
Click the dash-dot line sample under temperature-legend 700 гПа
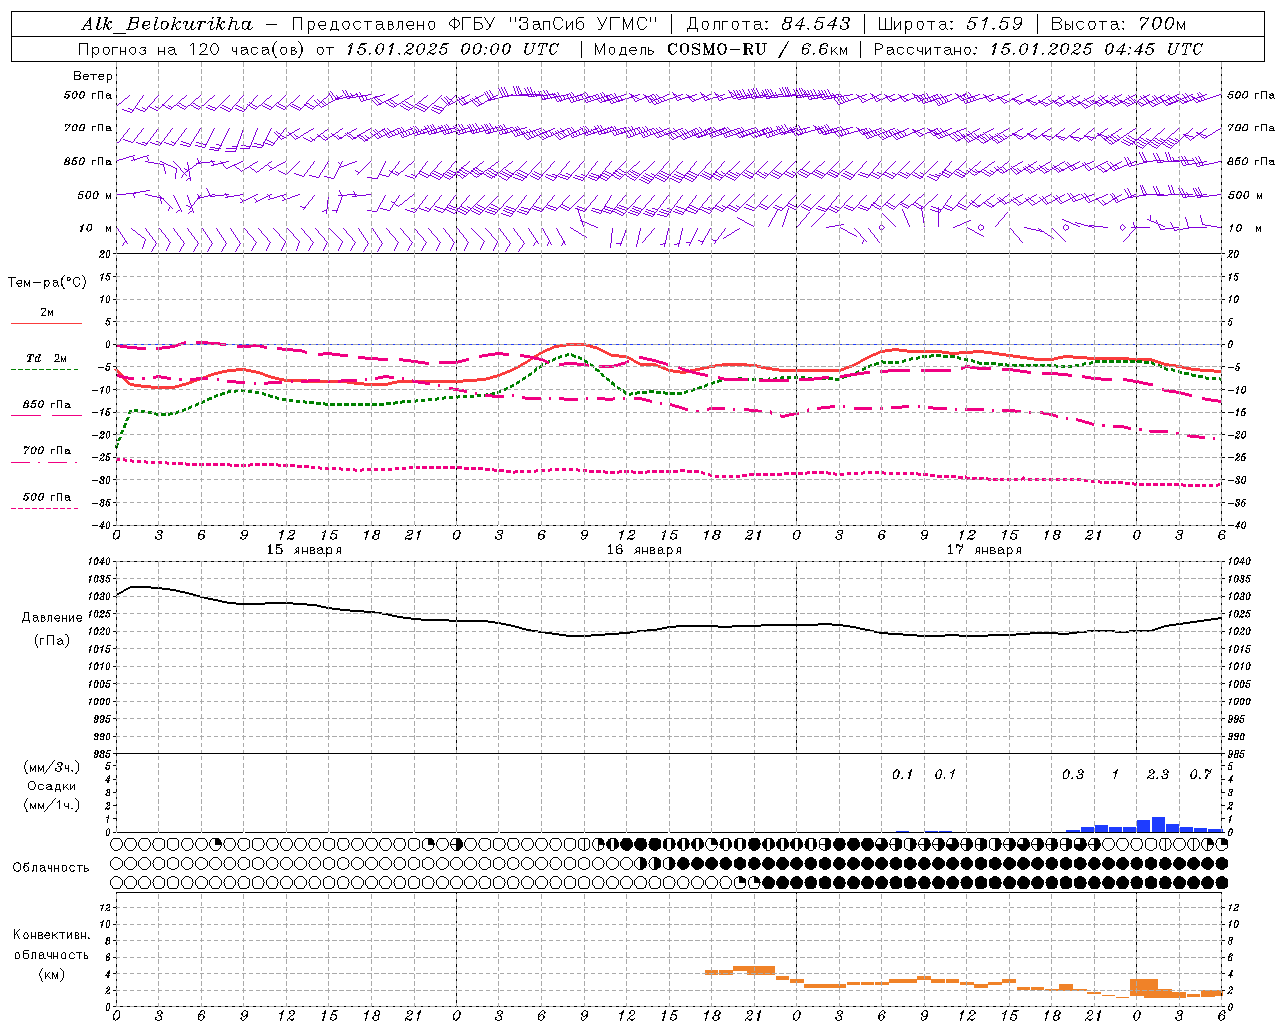coord(45,462)
